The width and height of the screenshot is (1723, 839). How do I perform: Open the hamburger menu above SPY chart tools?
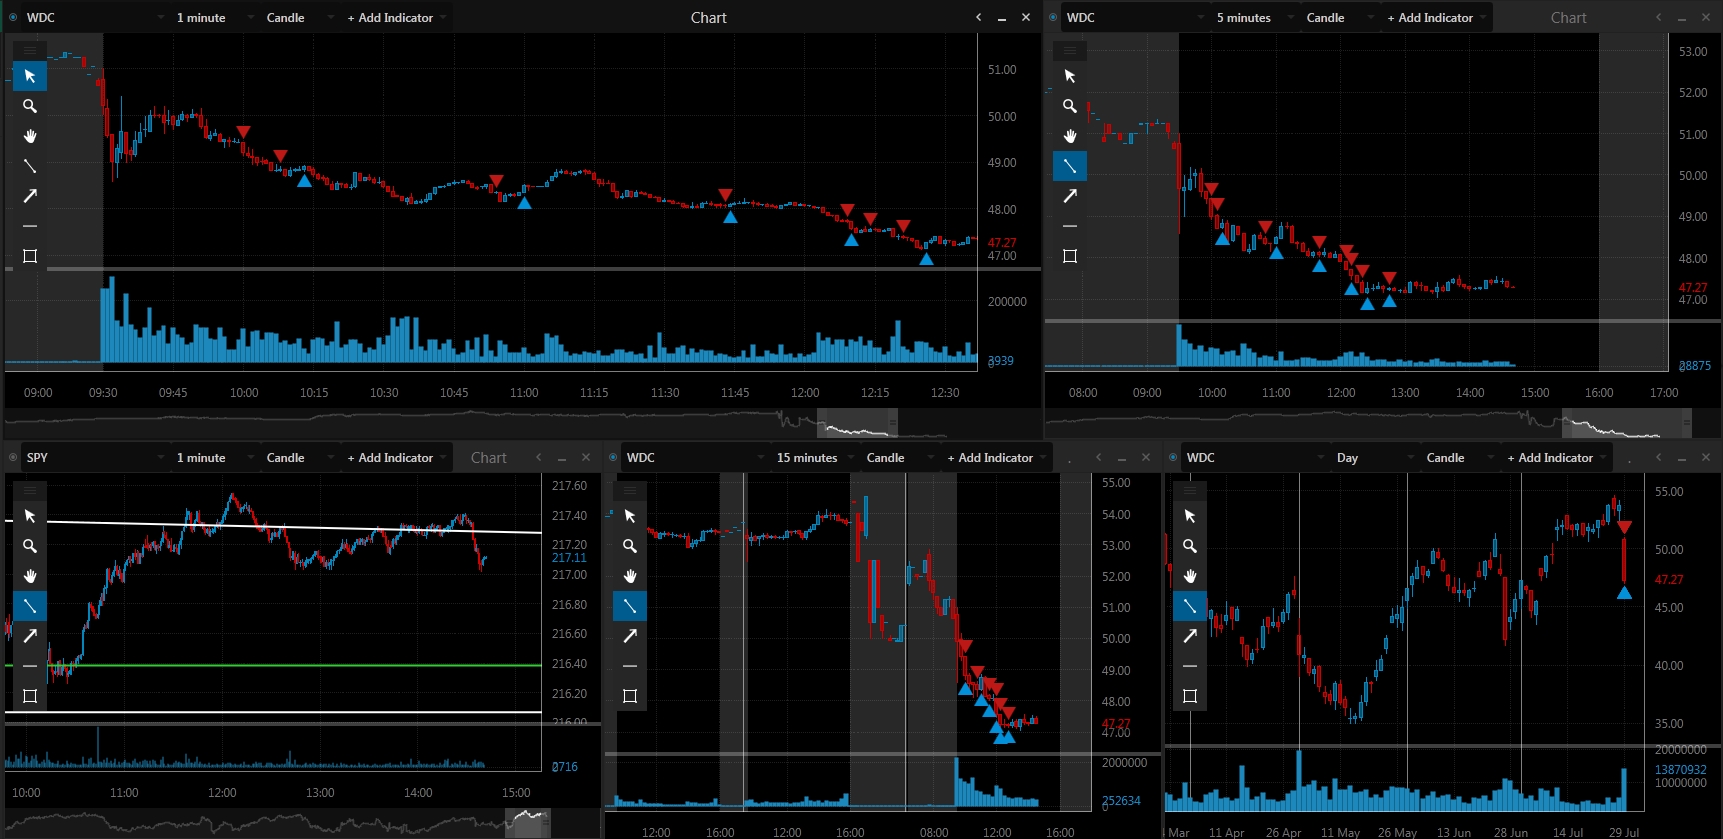tap(30, 489)
